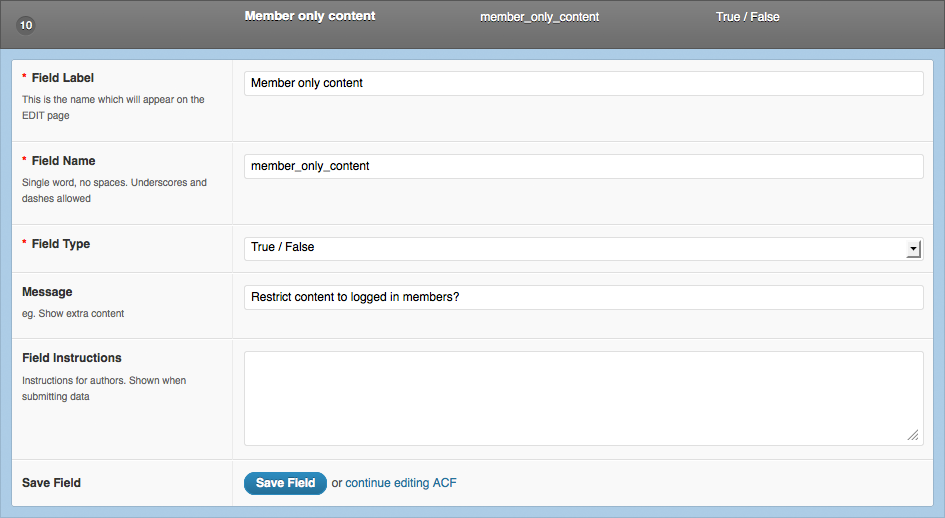Click into the Message text field
945x518 pixels.
point(583,297)
